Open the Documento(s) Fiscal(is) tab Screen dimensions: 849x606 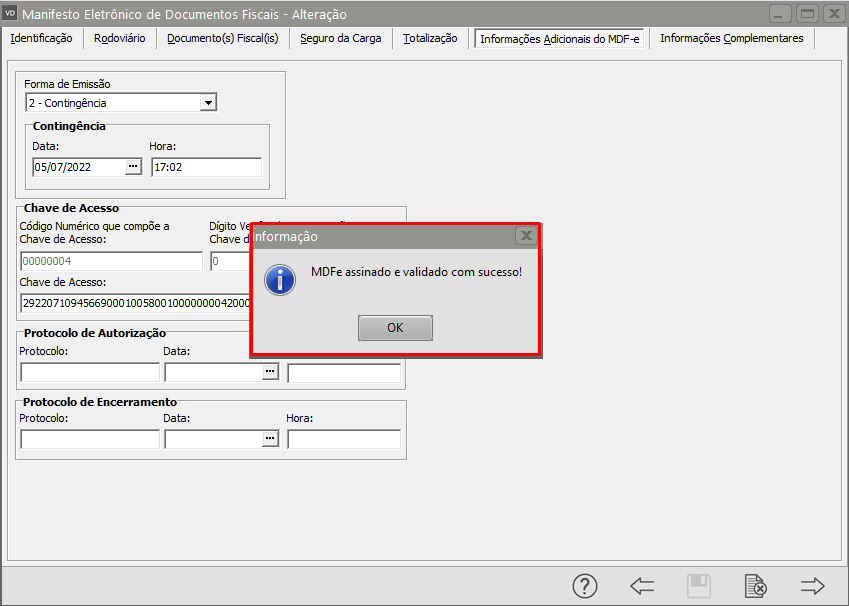click(x=223, y=38)
